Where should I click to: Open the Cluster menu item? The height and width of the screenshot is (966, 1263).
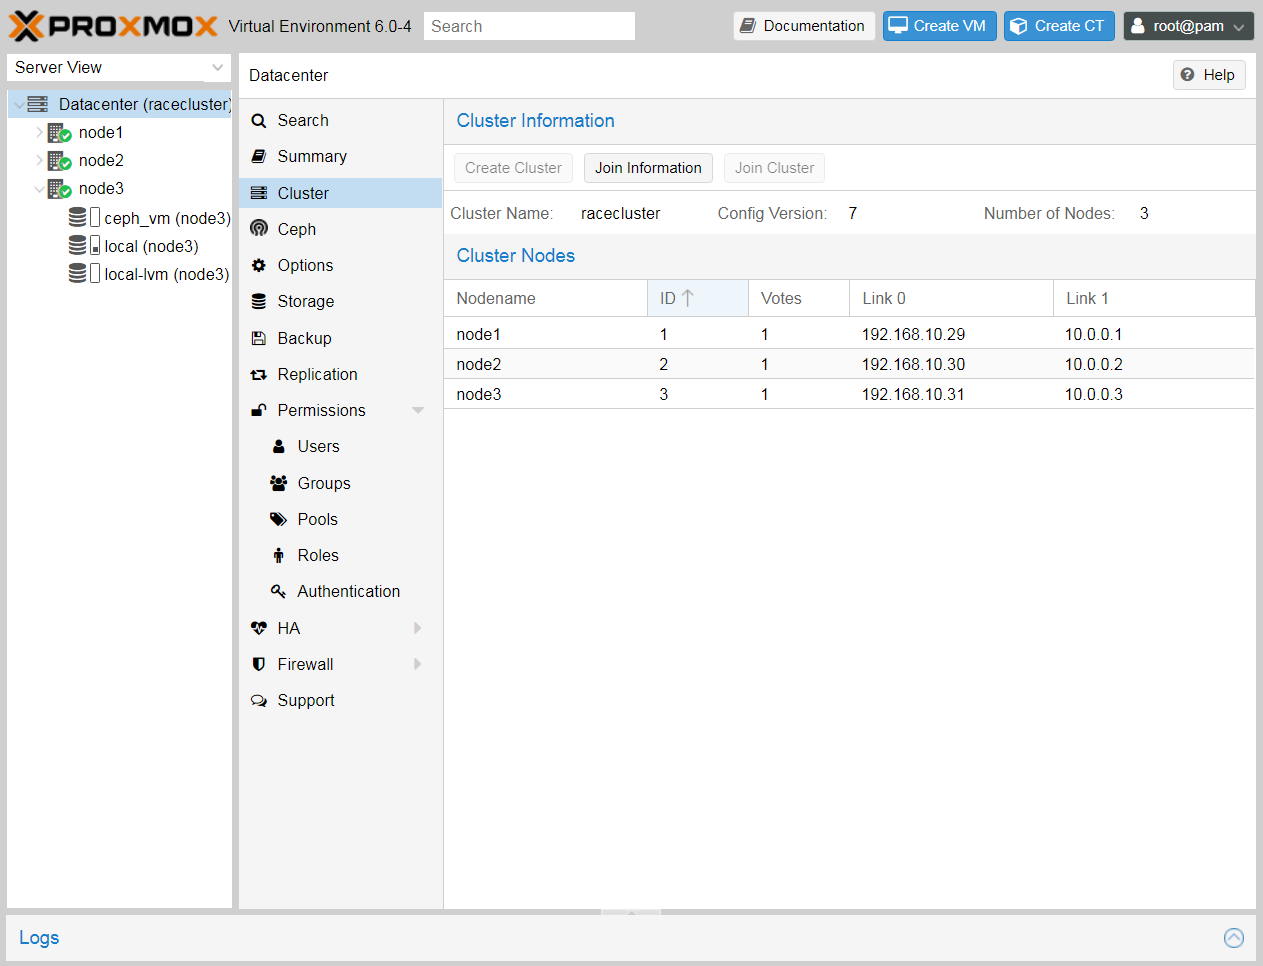(340, 193)
